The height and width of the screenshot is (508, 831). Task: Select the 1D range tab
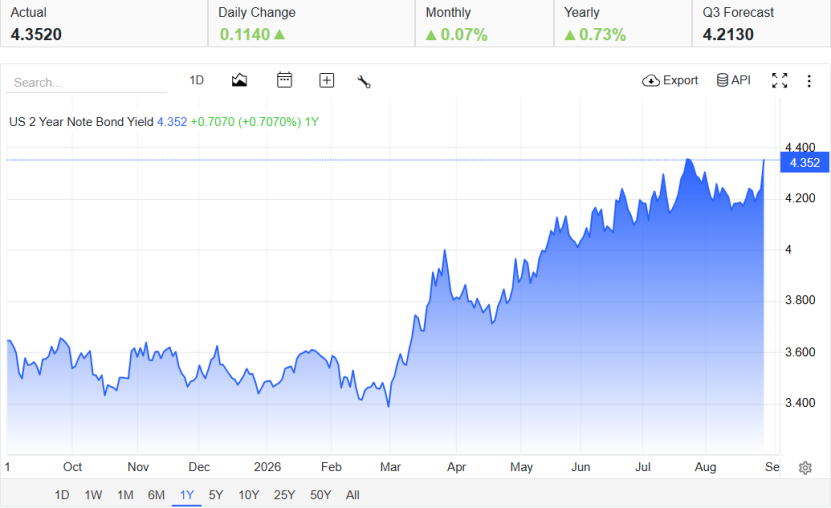pos(62,495)
